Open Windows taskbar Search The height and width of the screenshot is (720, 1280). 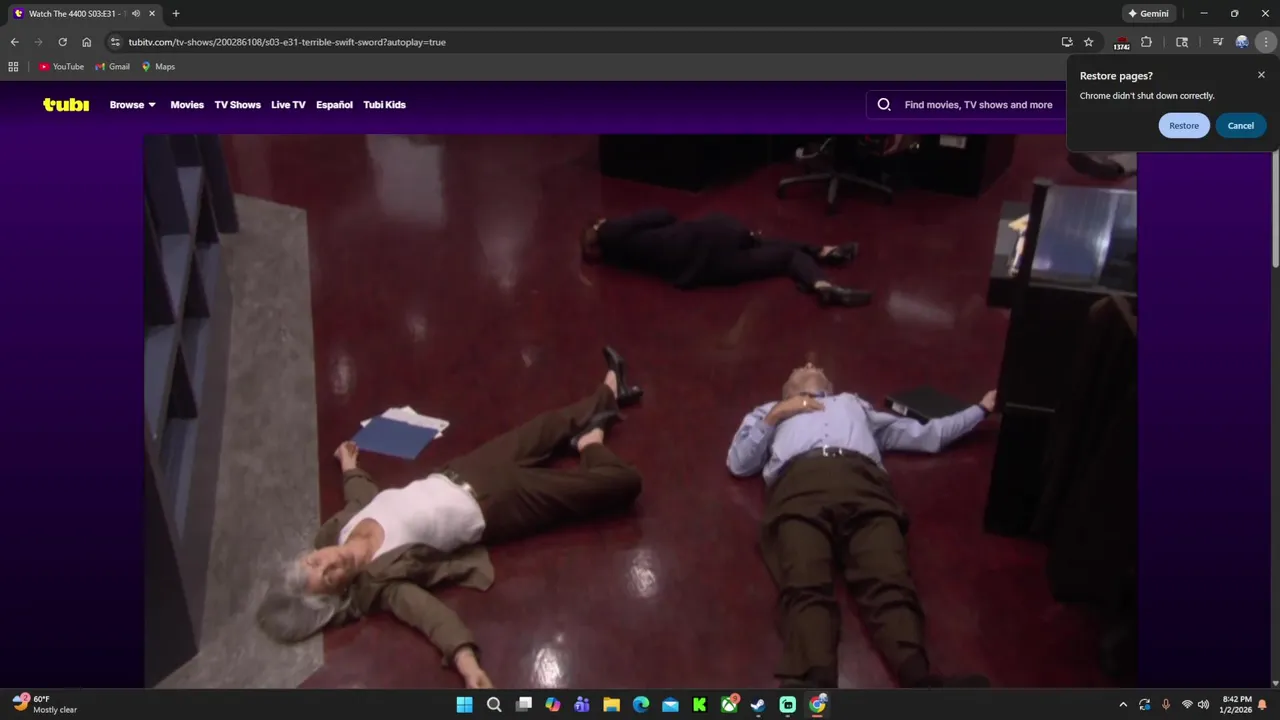[x=494, y=705]
